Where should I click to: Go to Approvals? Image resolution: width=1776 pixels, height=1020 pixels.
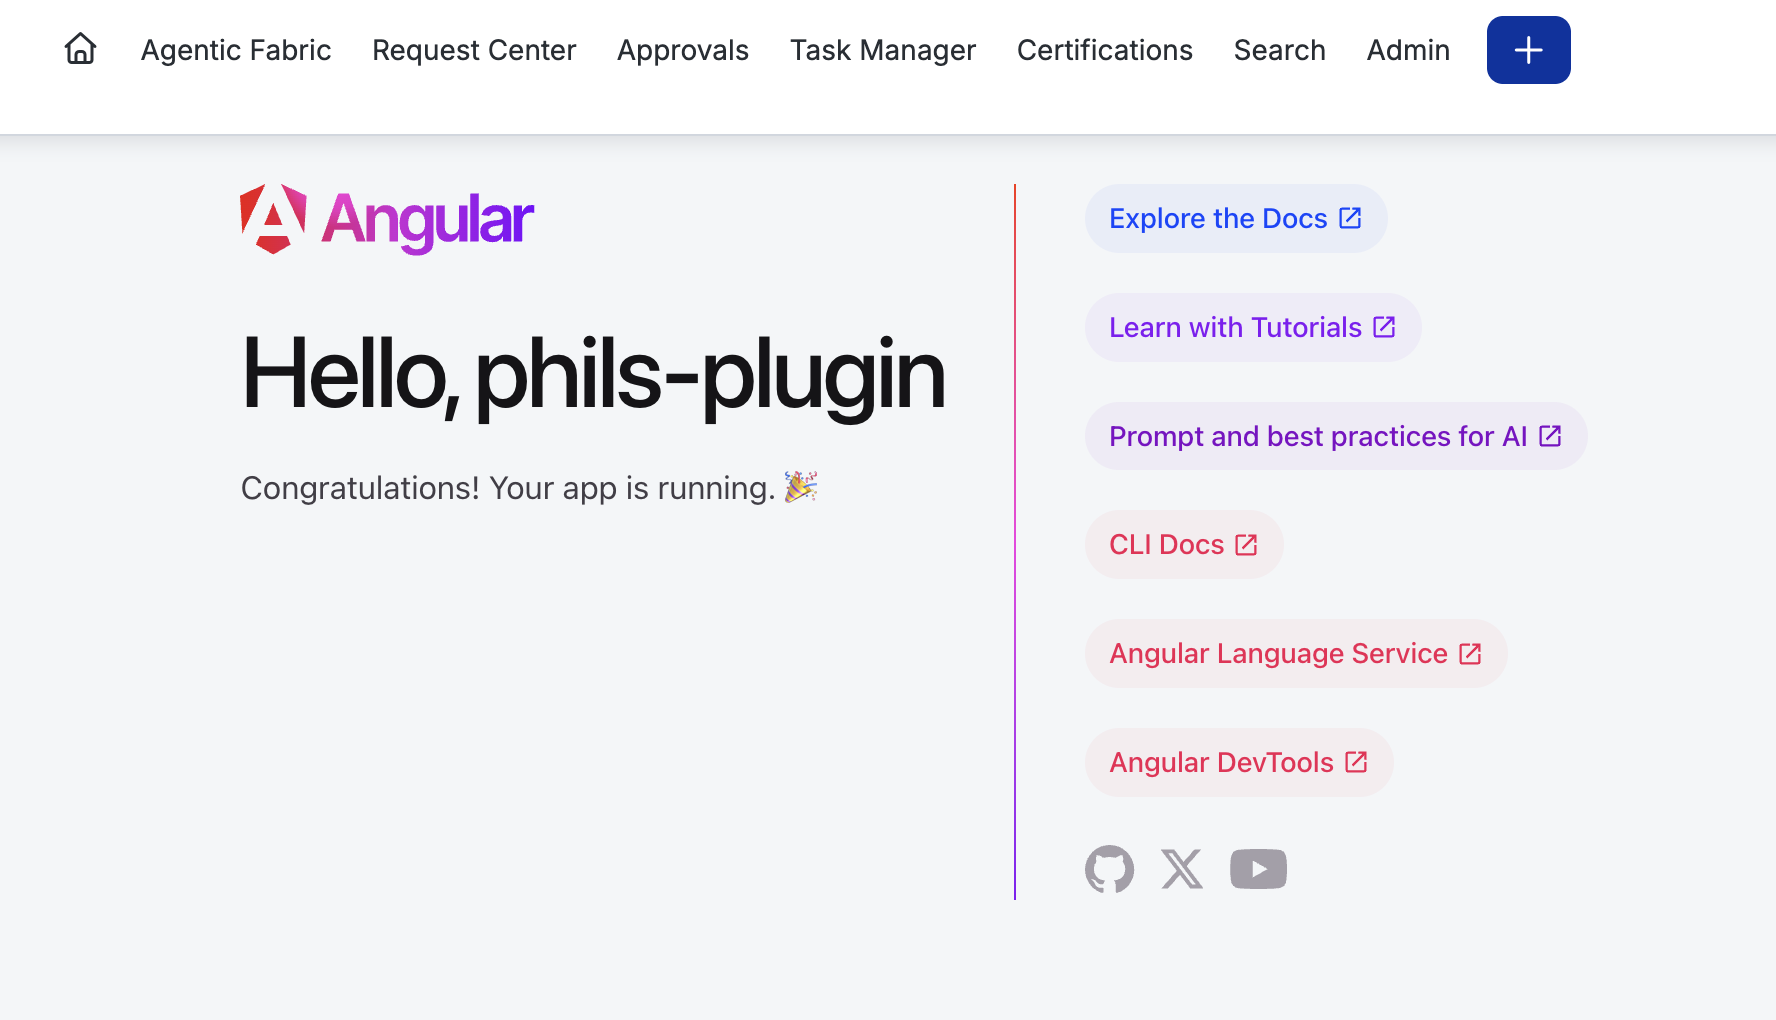tap(683, 50)
